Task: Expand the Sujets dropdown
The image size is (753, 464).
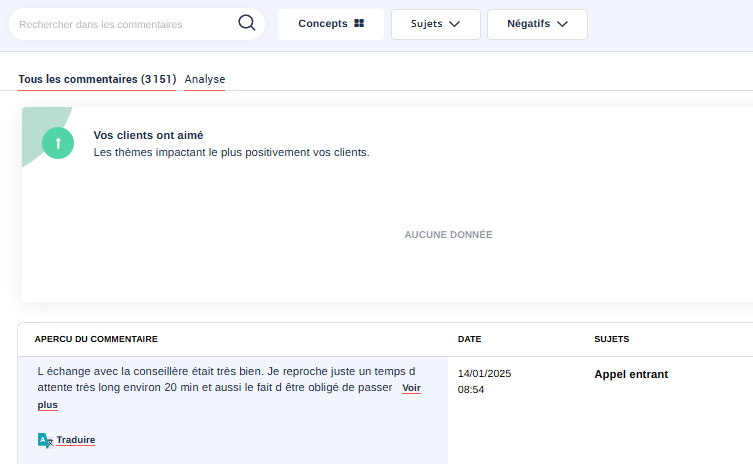Action: coord(435,24)
